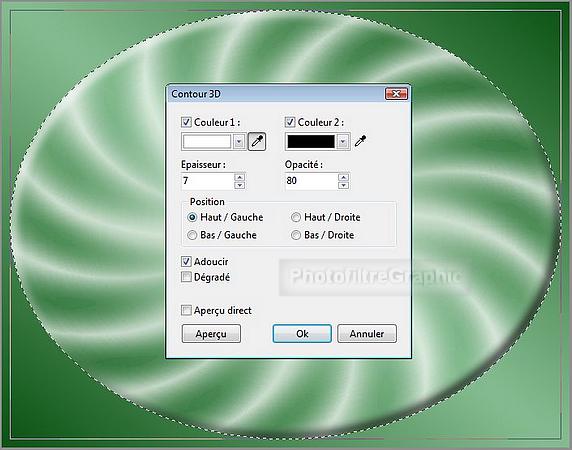Screen dimensions: 572x450
Task: Enable the Dégradé checkbox
Action: pyautogui.click(x=186, y=277)
